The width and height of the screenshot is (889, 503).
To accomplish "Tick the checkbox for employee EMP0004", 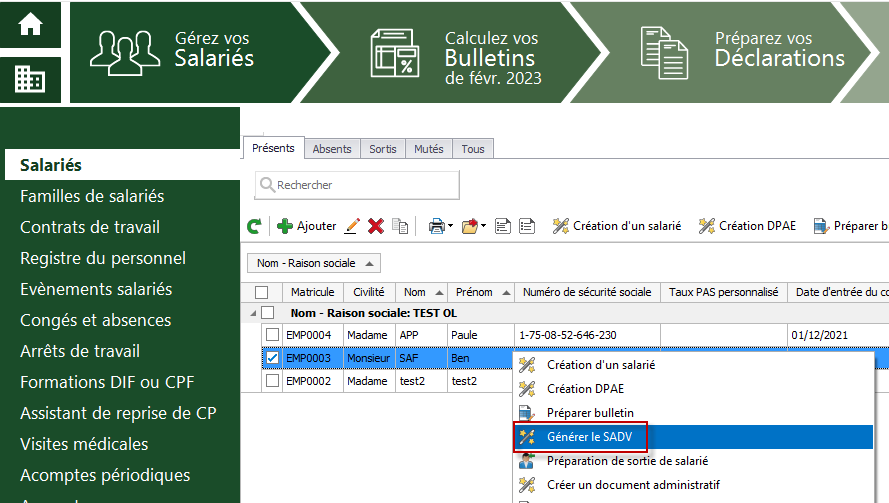I will coord(272,335).
